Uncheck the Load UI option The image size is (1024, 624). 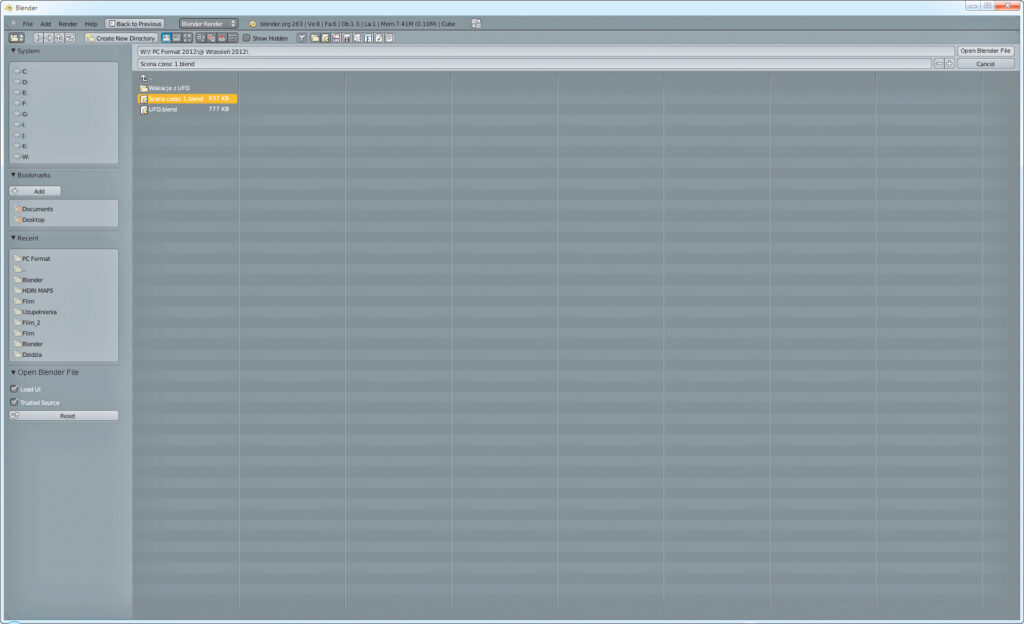point(14,389)
